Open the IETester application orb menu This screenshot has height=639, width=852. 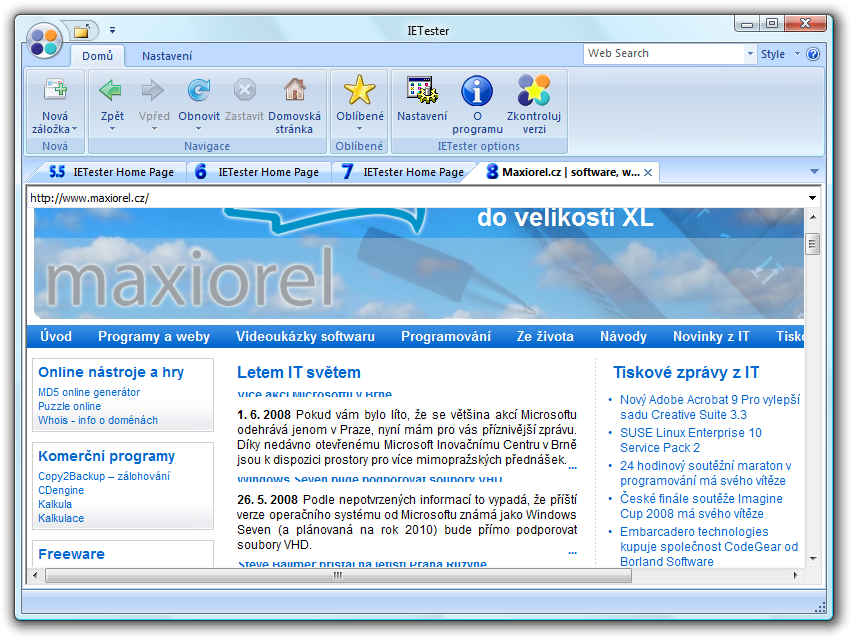click(44, 41)
